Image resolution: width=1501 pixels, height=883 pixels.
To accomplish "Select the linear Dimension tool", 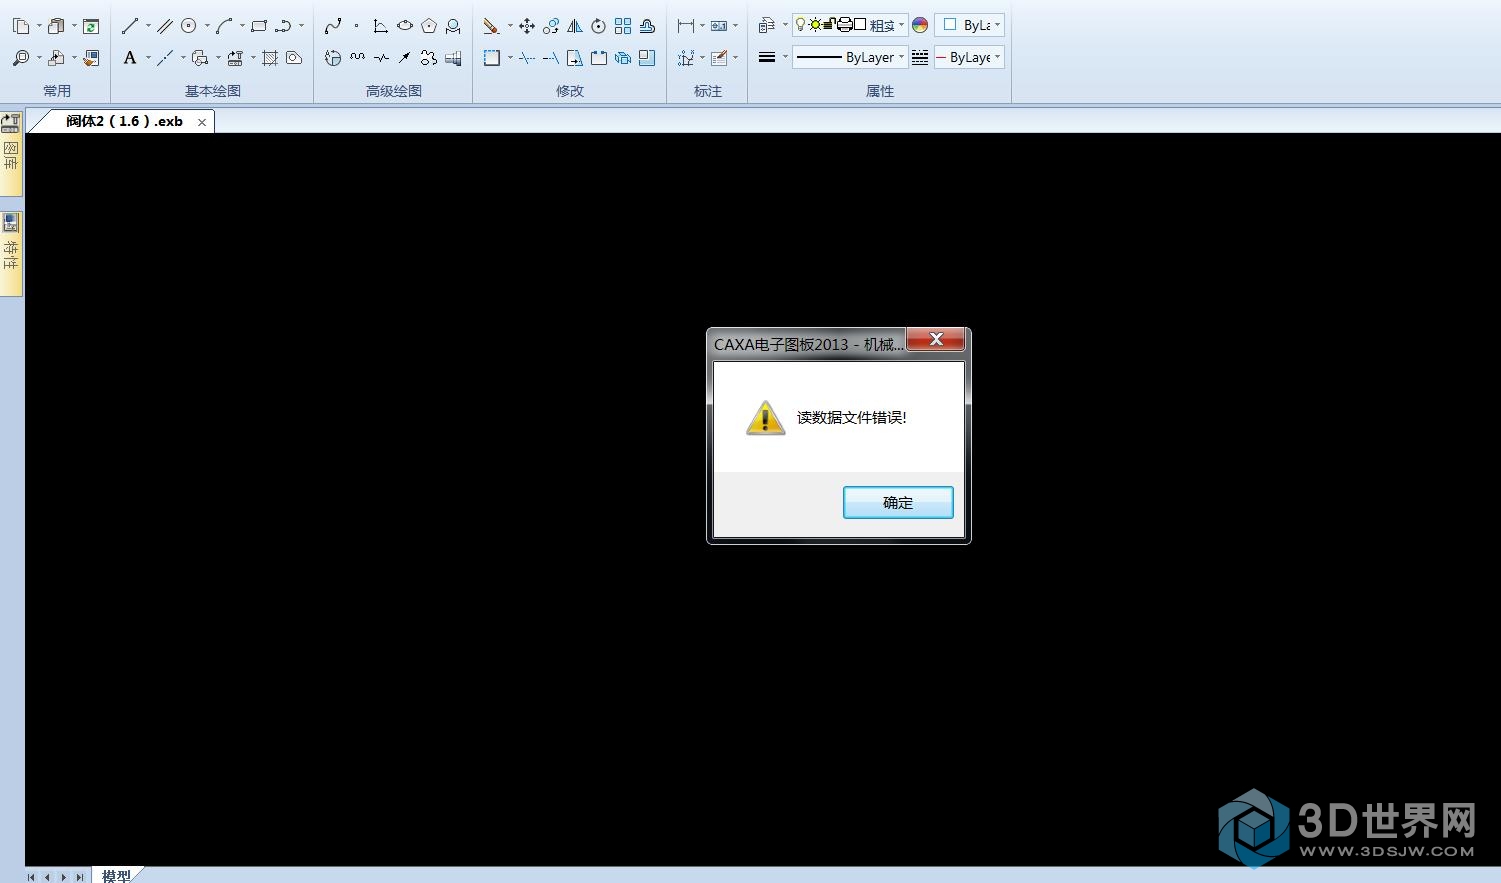I will [686, 26].
